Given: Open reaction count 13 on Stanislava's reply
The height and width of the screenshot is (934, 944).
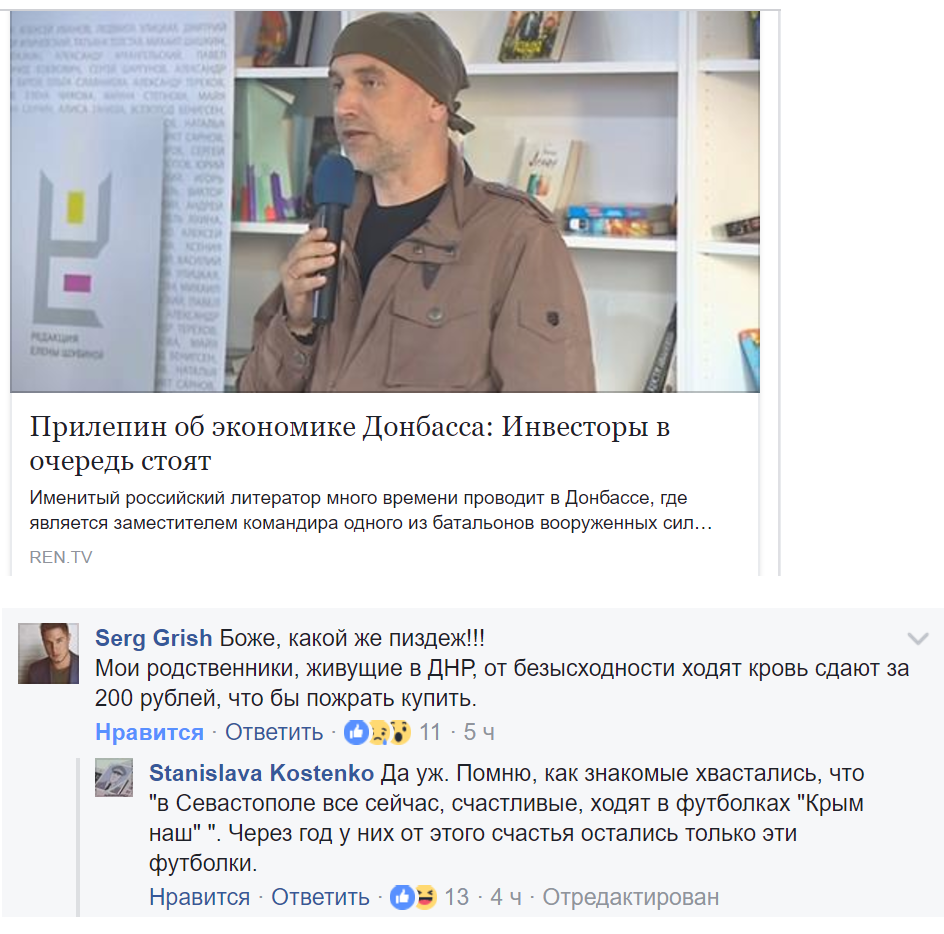Looking at the screenshot, I should pos(456,897).
